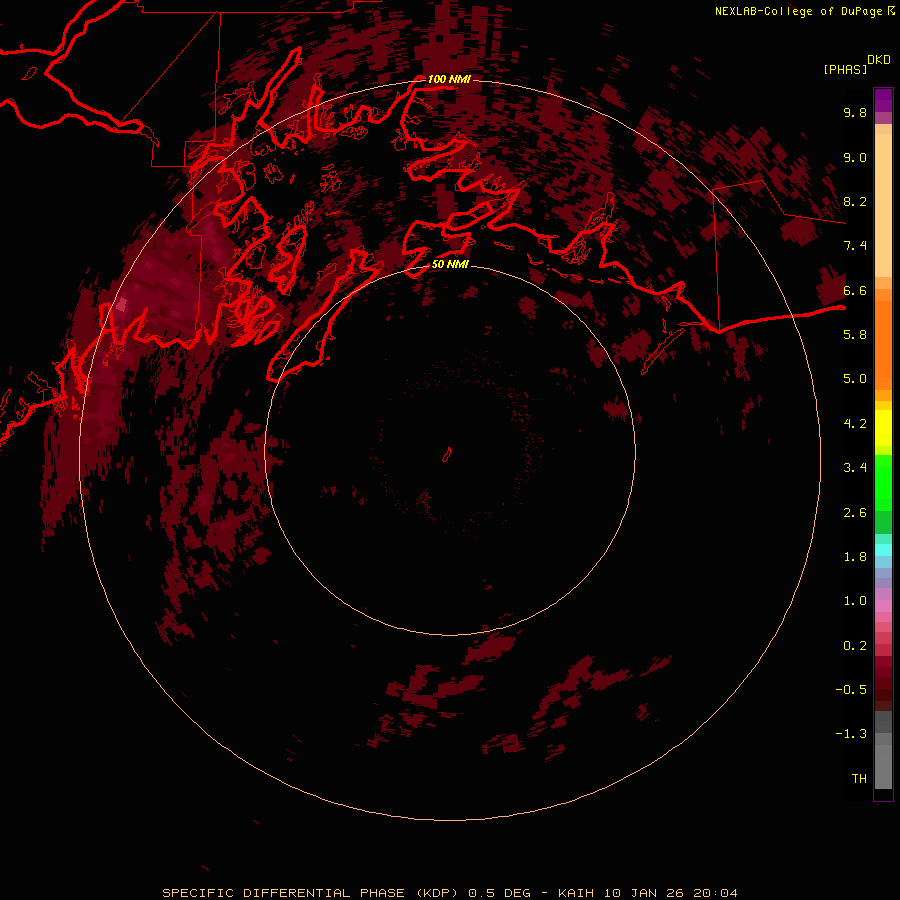Click the NEXLAB-College of DuPage header text
Viewport: 900px width, 900px height.
pos(798,11)
